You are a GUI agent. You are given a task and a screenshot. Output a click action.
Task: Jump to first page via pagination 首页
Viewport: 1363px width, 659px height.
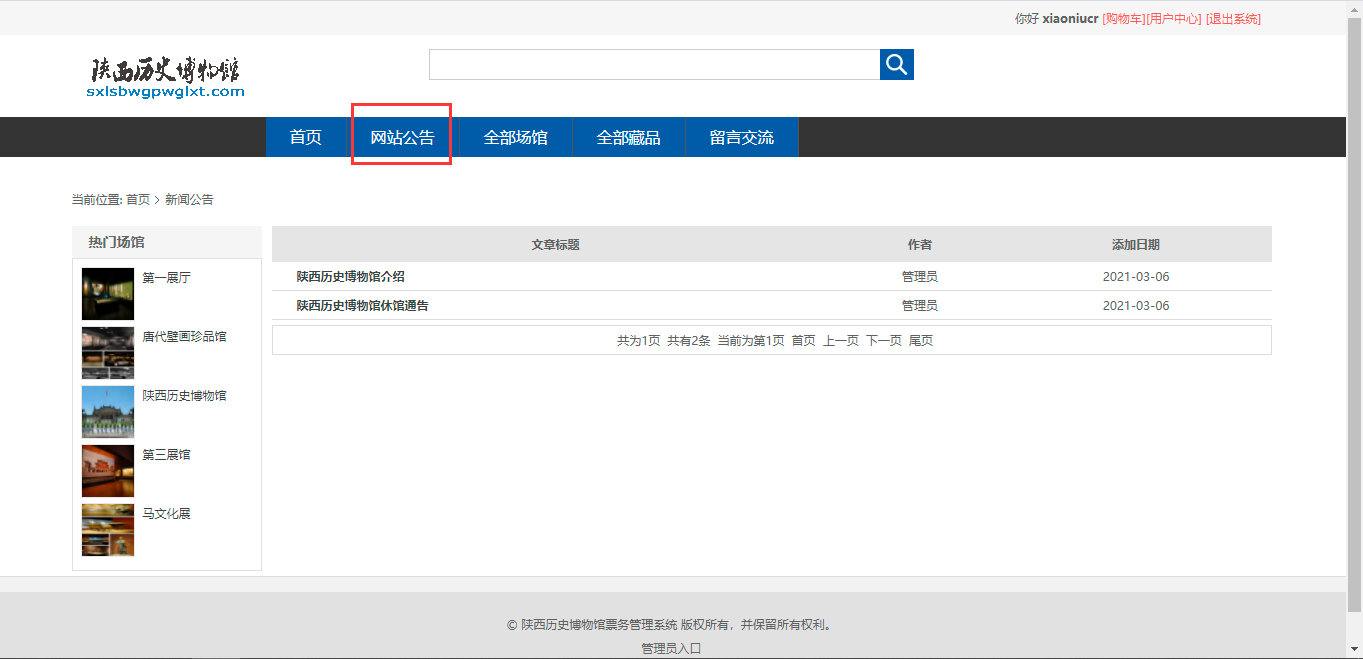(x=804, y=340)
